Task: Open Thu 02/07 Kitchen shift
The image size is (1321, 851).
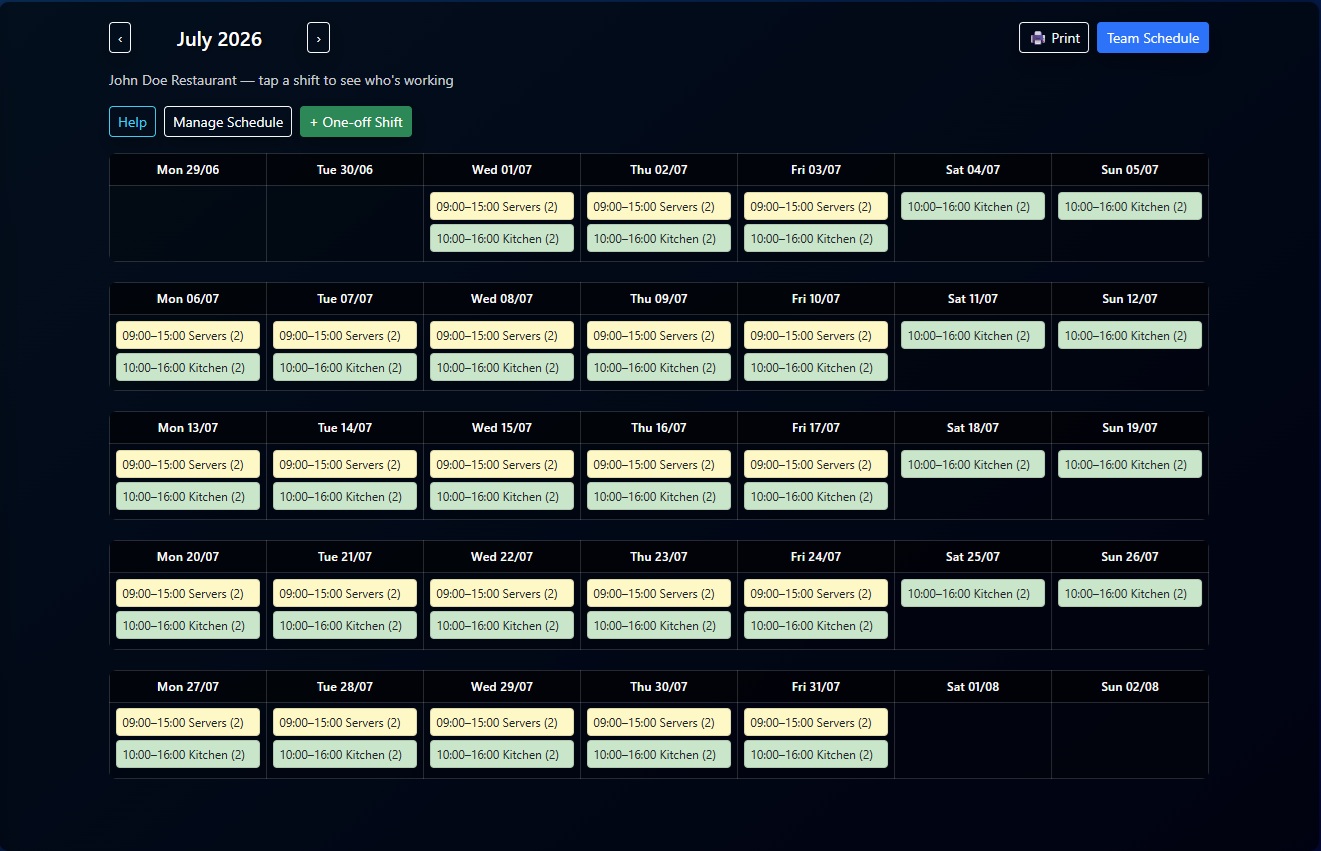Action: (659, 238)
